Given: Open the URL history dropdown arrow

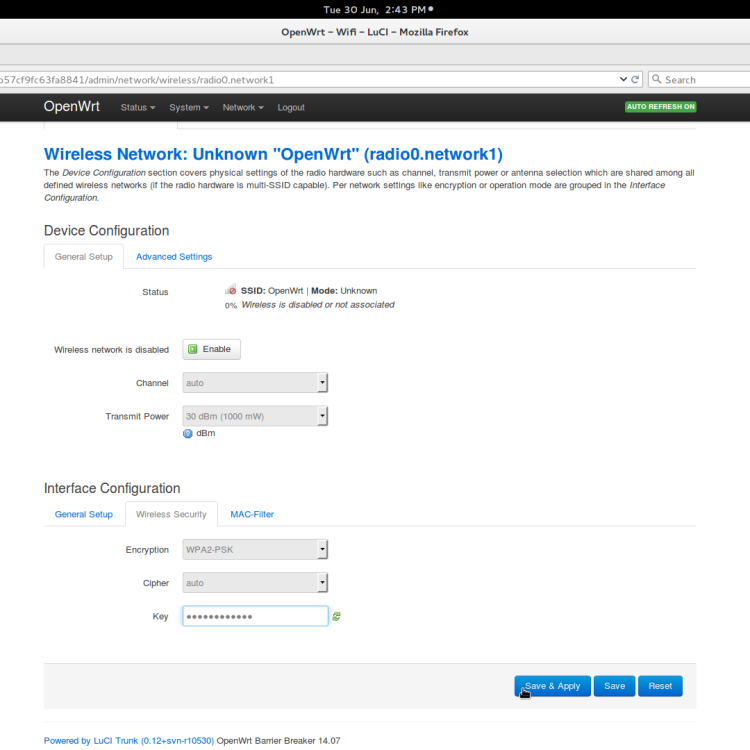Looking at the screenshot, I should coord(623,79).
